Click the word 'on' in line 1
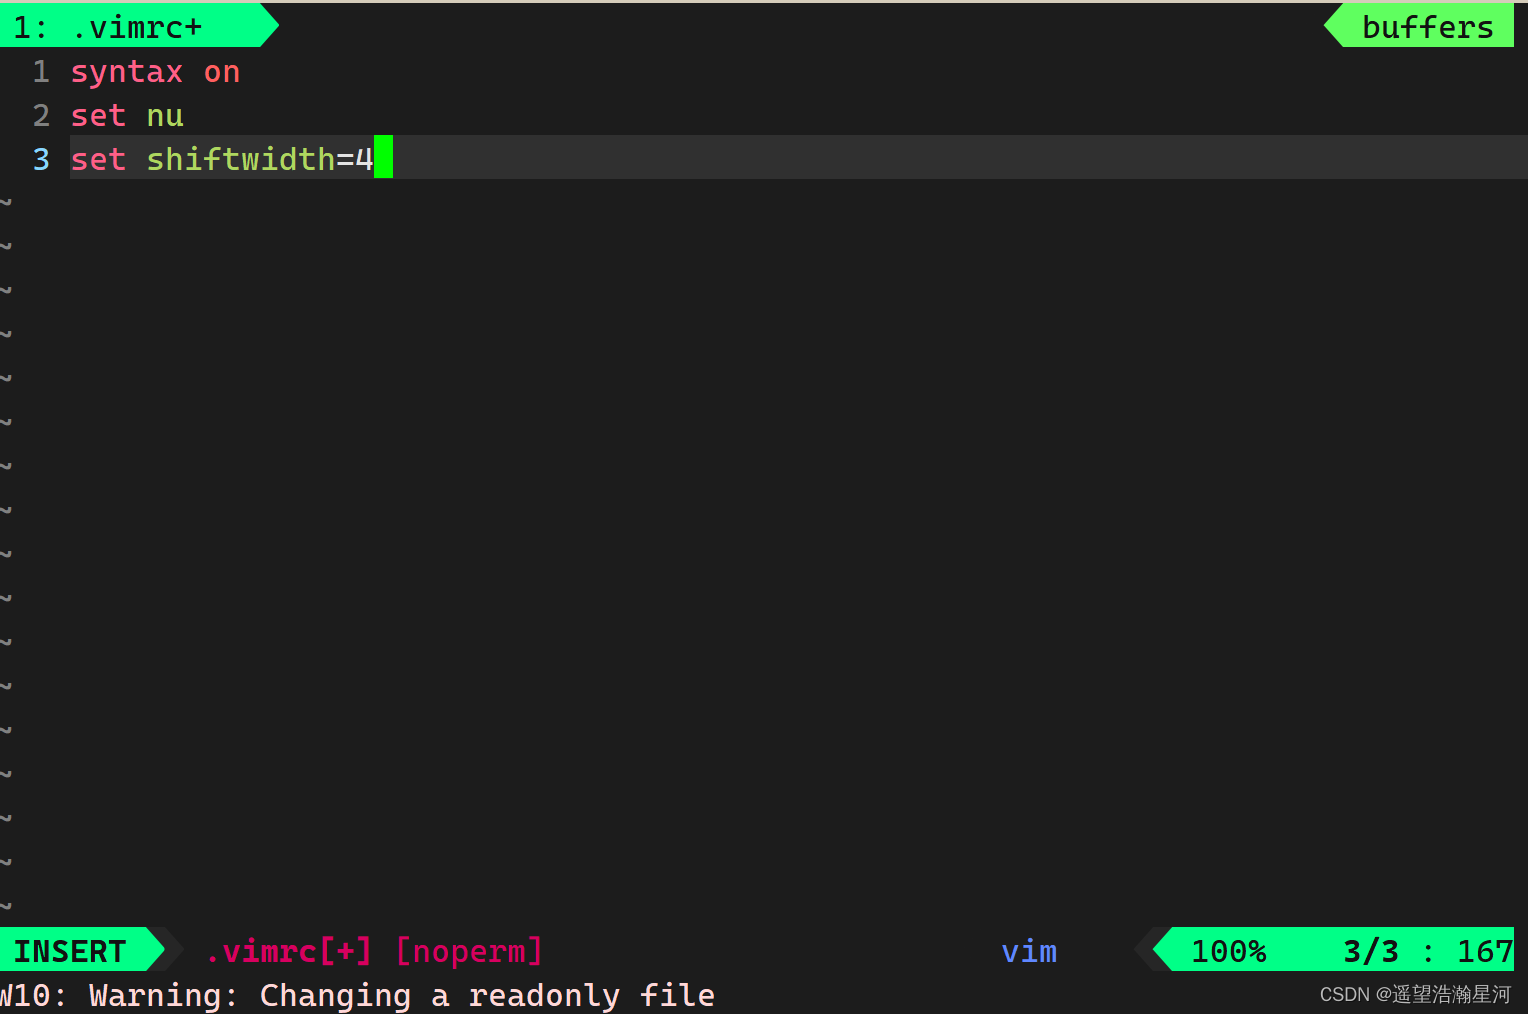Viewport: 1528px width, 1014px height. click(x=222, y=72)
